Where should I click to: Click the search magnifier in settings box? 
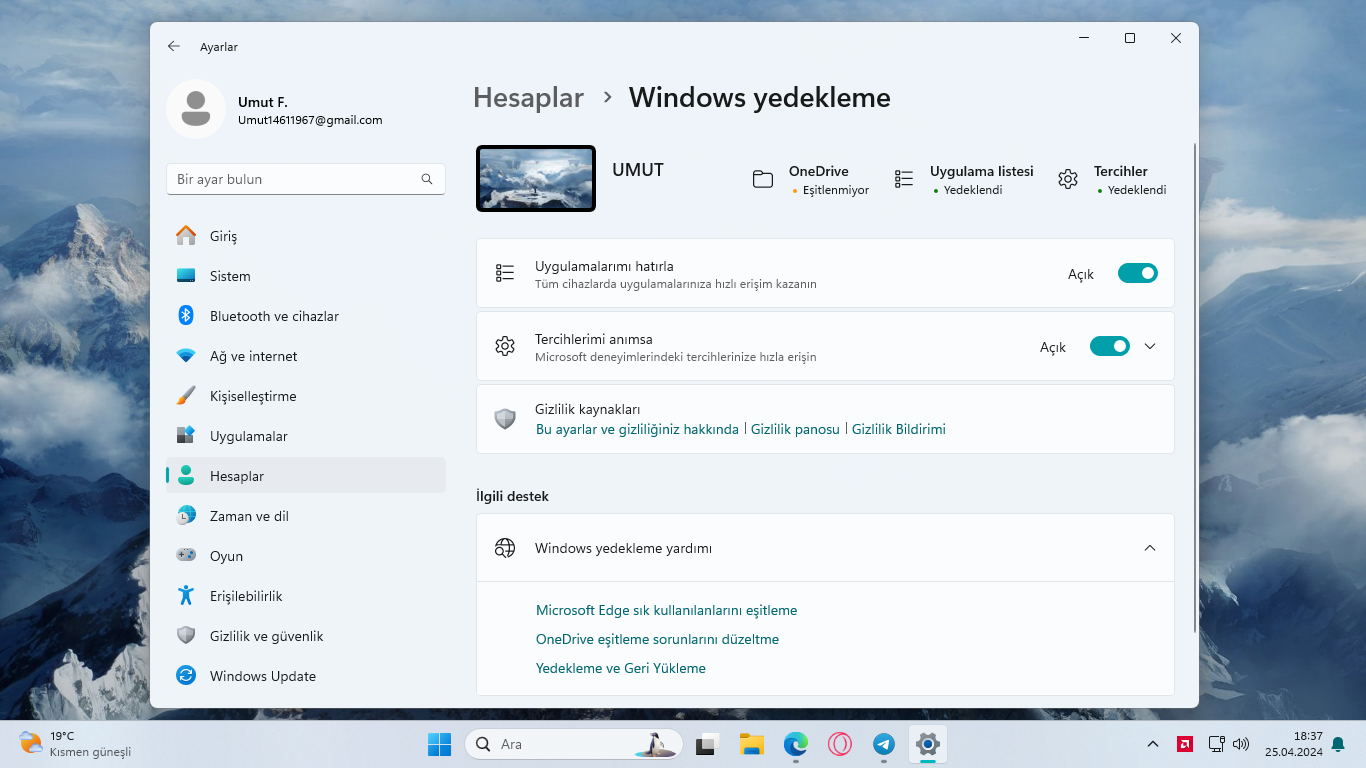(x=427, y=179)
